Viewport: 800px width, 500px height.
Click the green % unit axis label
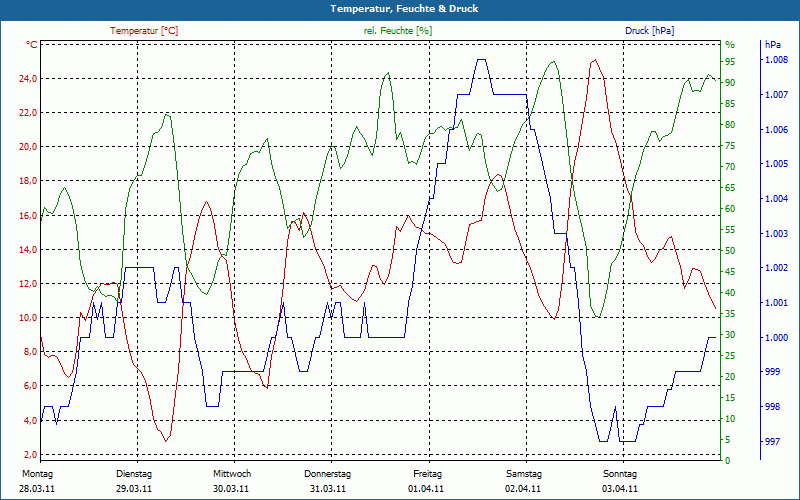[x=730, y=45]
